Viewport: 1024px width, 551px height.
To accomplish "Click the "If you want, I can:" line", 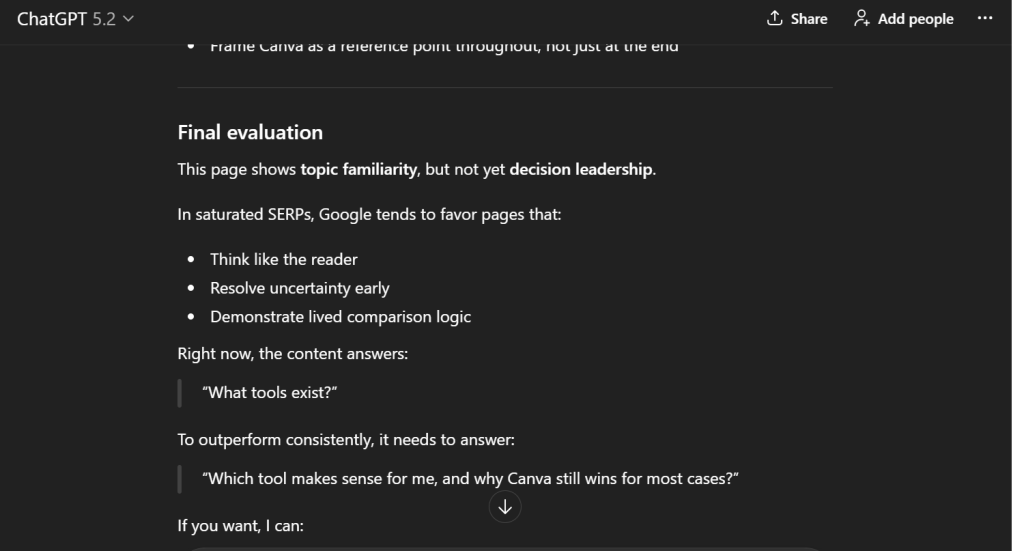I will [x=240, y=525].
